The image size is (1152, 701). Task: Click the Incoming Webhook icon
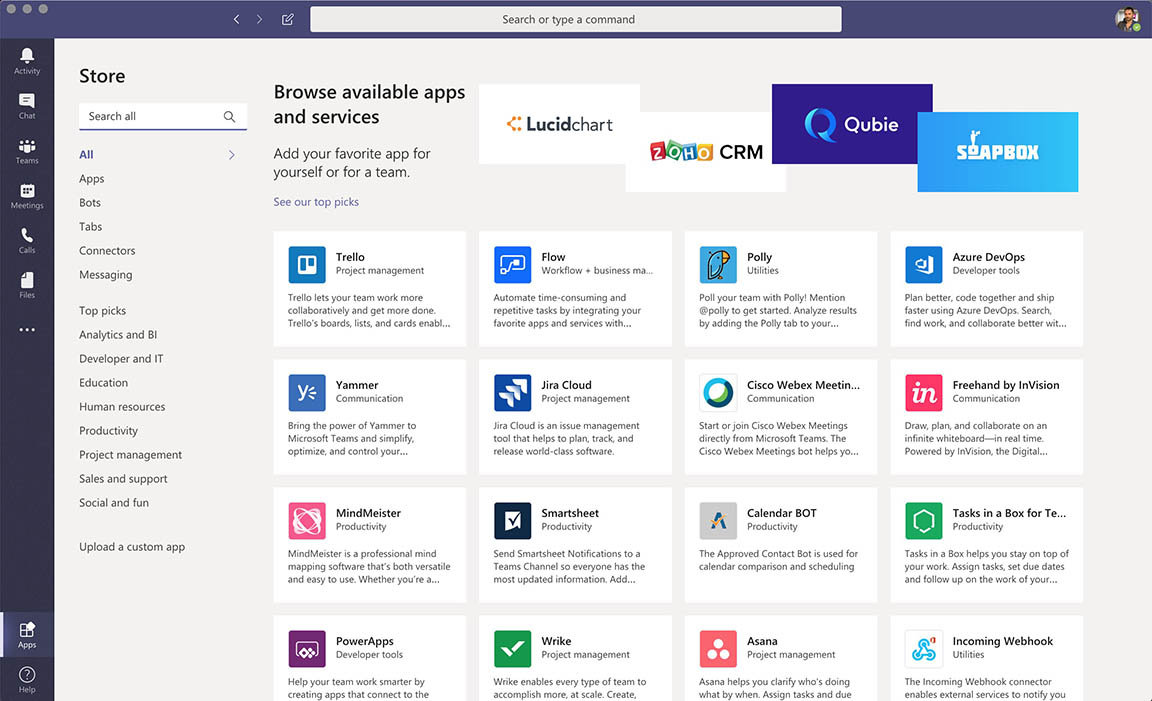[924, 648]
